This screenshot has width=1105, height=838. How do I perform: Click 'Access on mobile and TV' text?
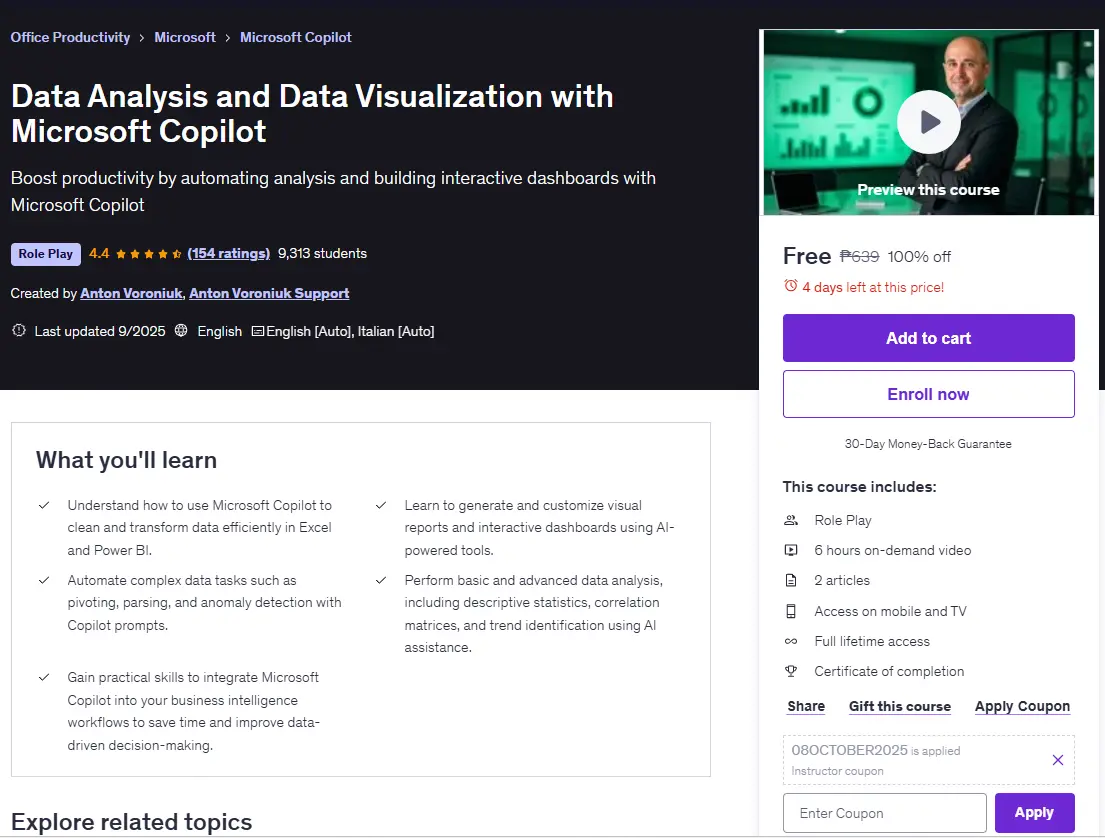[891, 611]
